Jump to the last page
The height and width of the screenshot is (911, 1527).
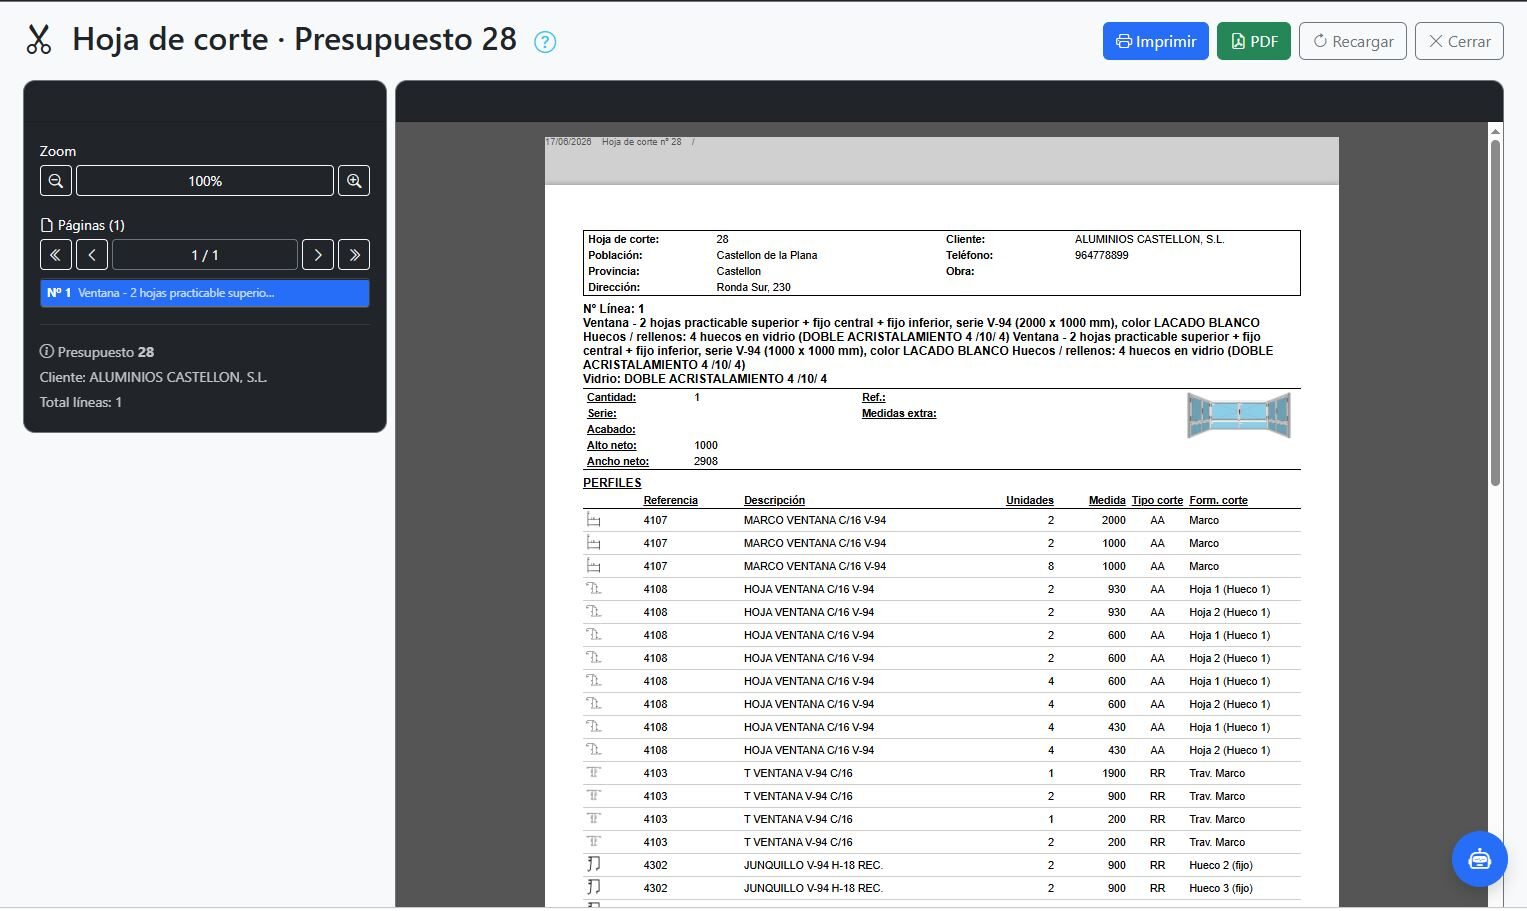point(354,255)
